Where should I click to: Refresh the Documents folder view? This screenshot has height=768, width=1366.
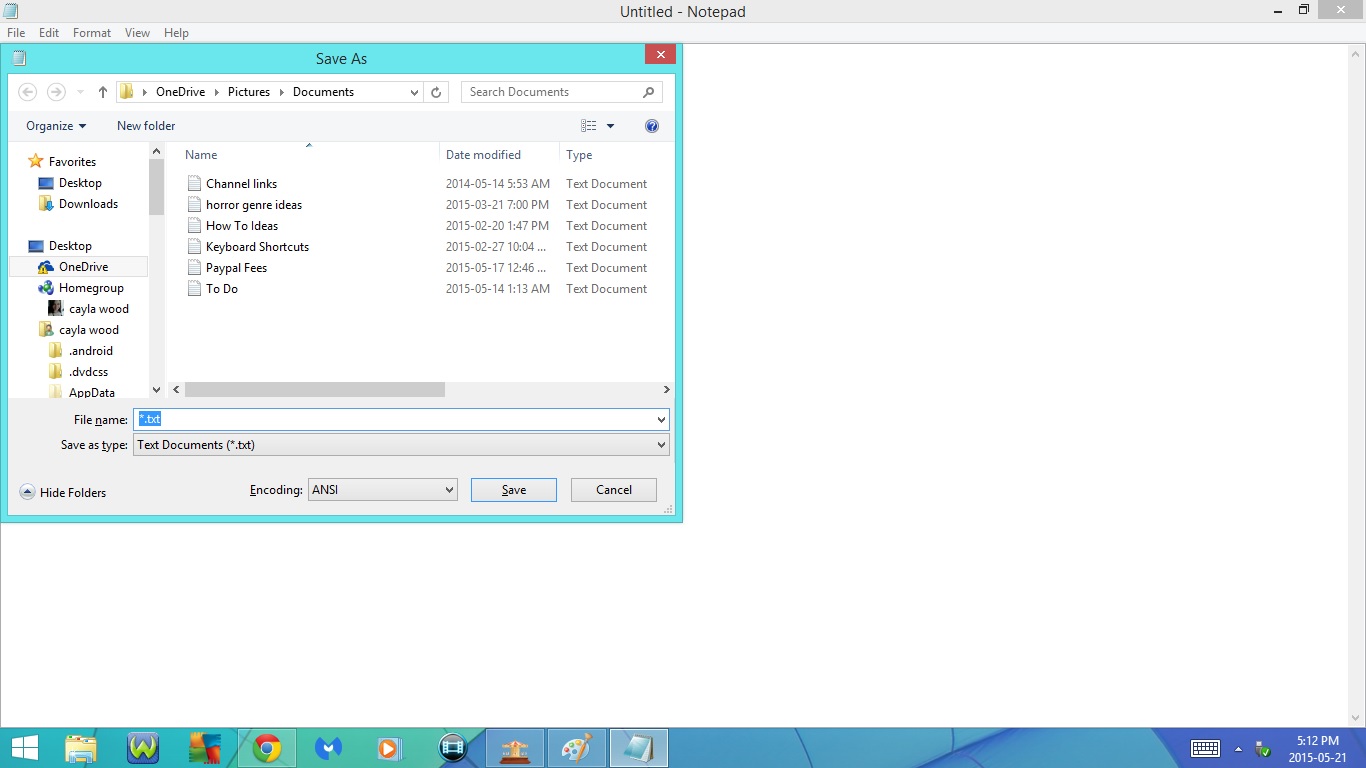click(x=436, y=91)
